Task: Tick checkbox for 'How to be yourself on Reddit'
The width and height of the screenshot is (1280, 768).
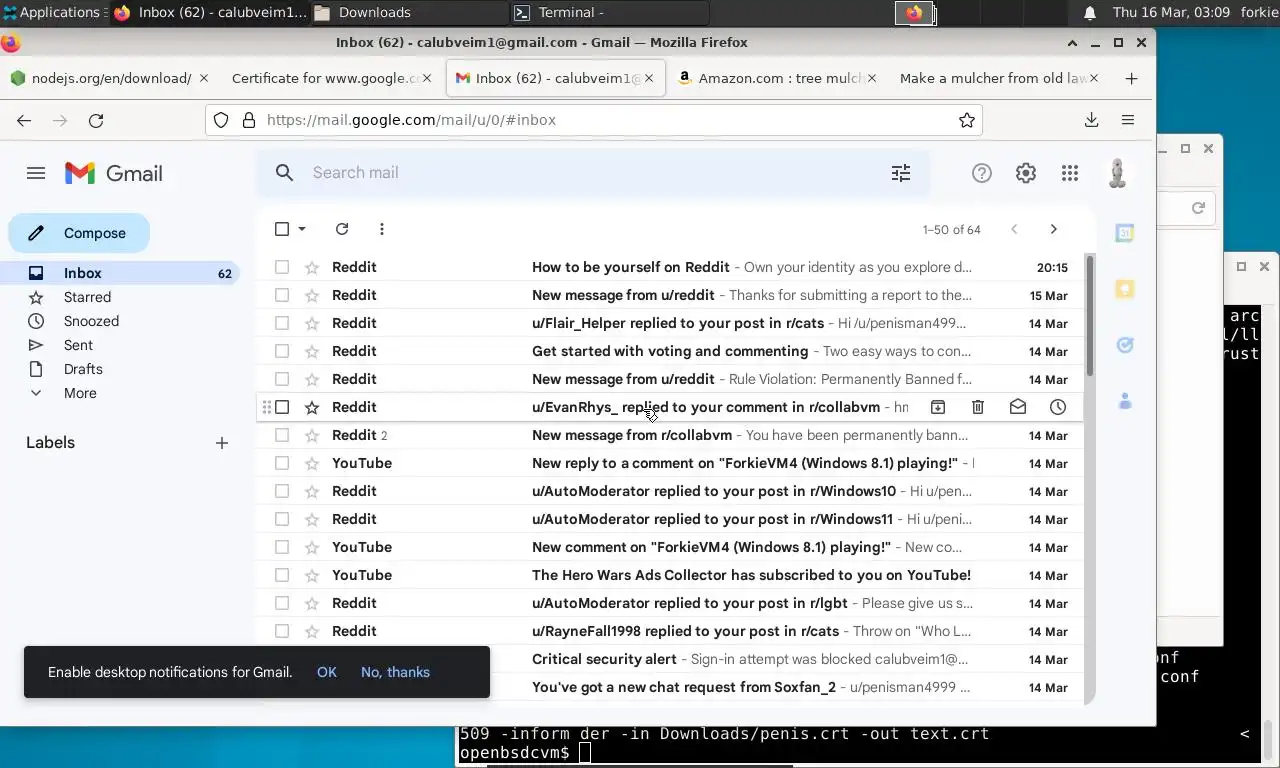Action: [282, 267]
